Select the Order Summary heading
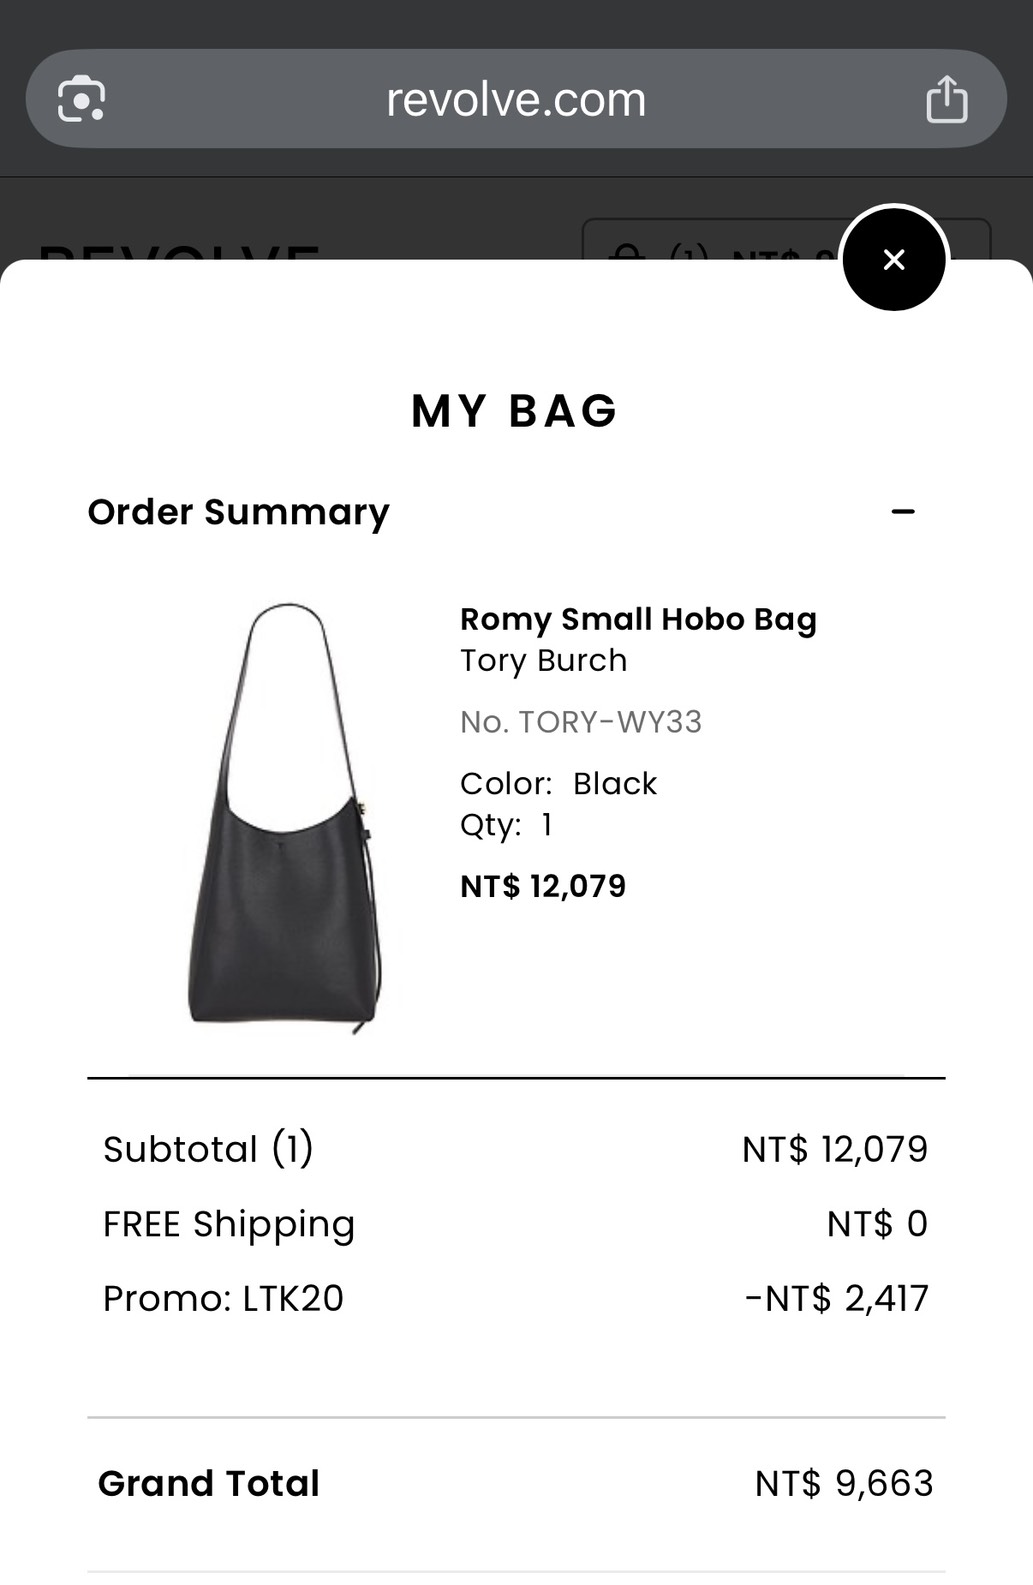Image resolution: width=1033 pixels, height=1585 pixels. pos(238,512)
